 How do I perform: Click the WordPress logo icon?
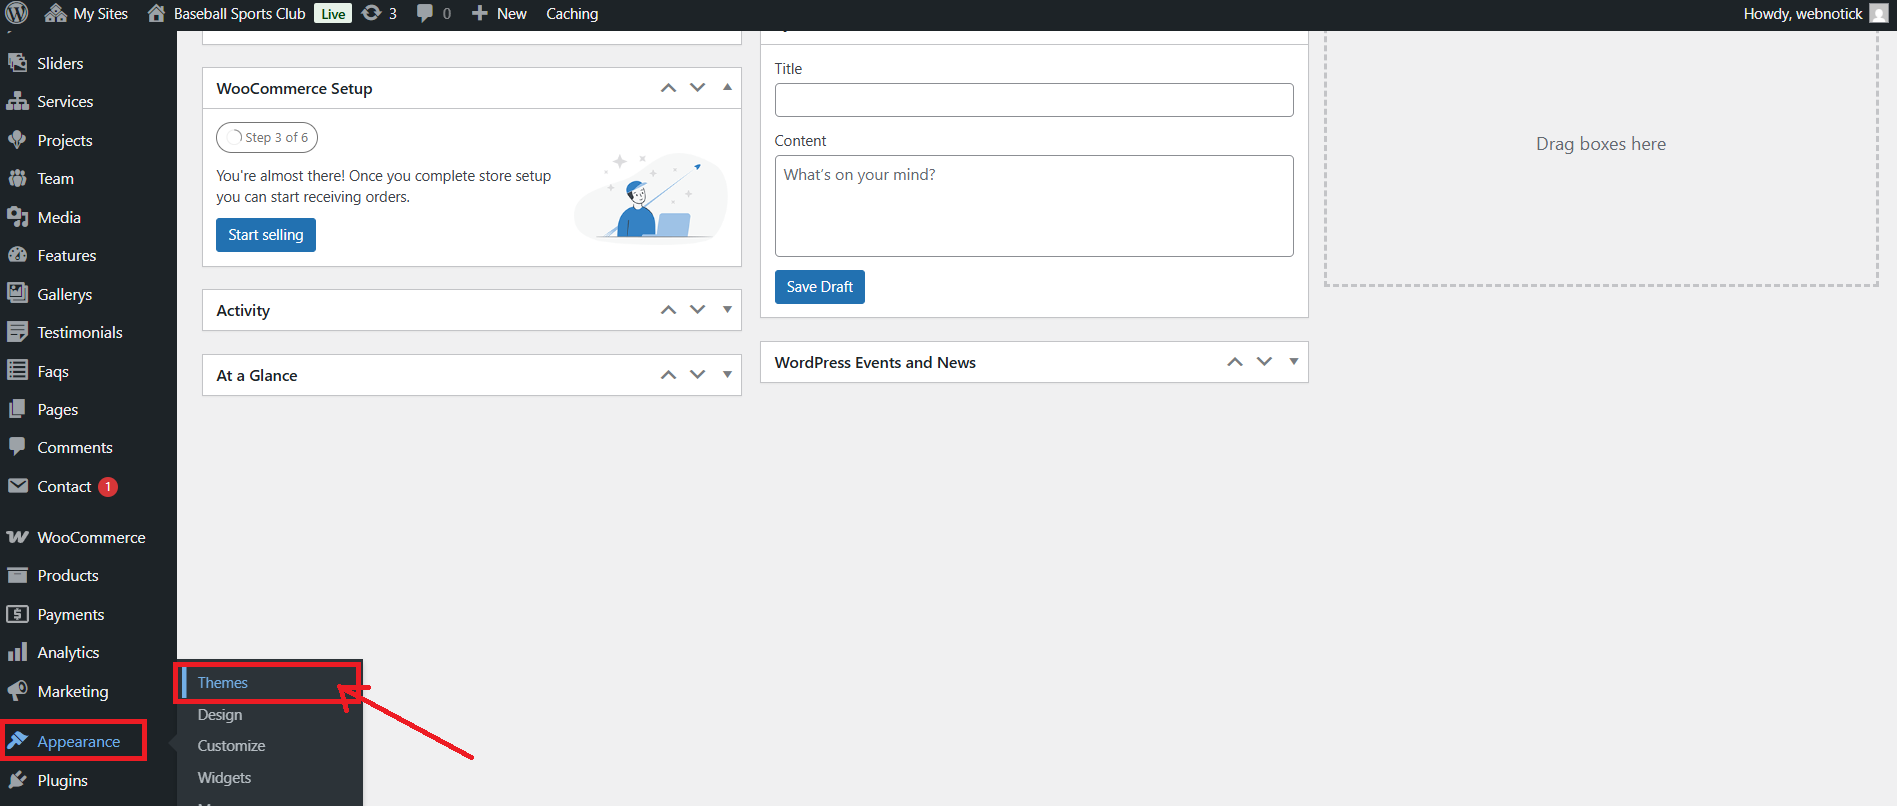tap(17, 13)
